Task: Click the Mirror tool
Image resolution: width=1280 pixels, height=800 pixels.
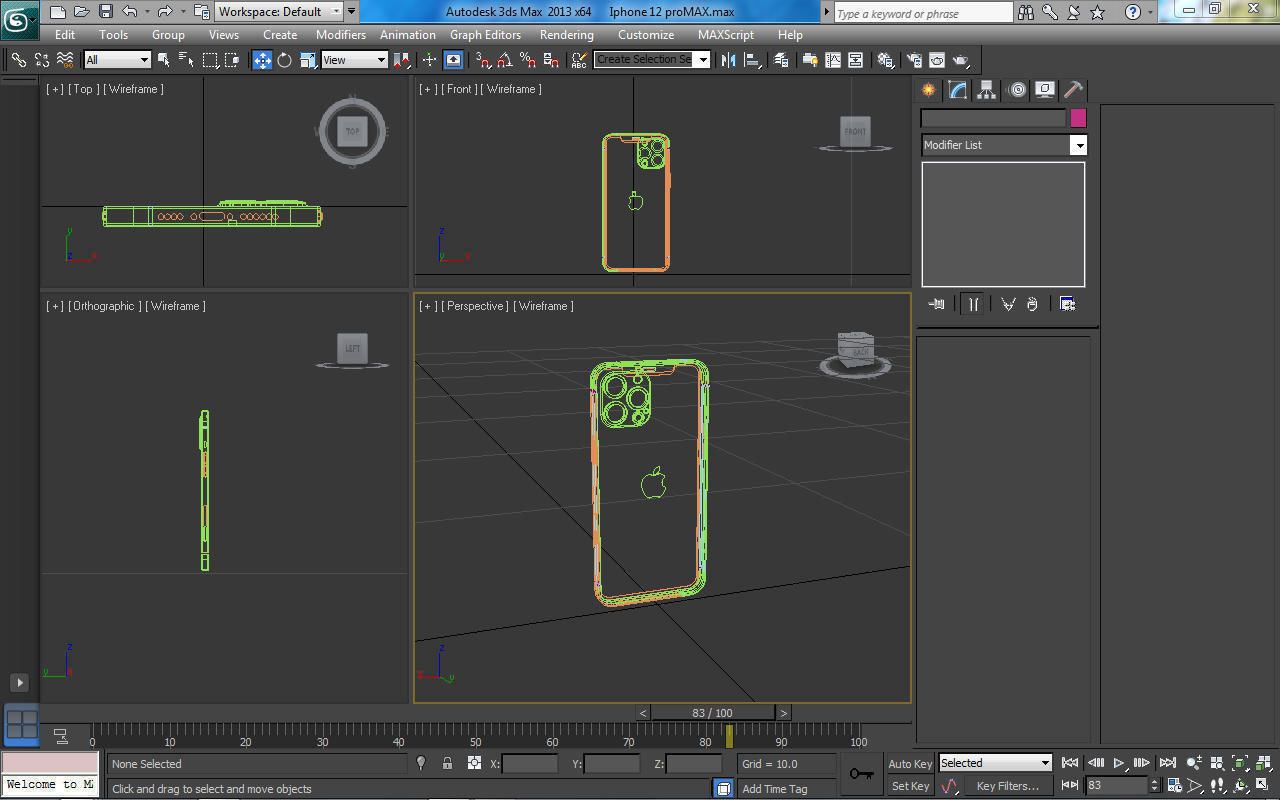Action: pyautogui.click(x=728, y=60)
